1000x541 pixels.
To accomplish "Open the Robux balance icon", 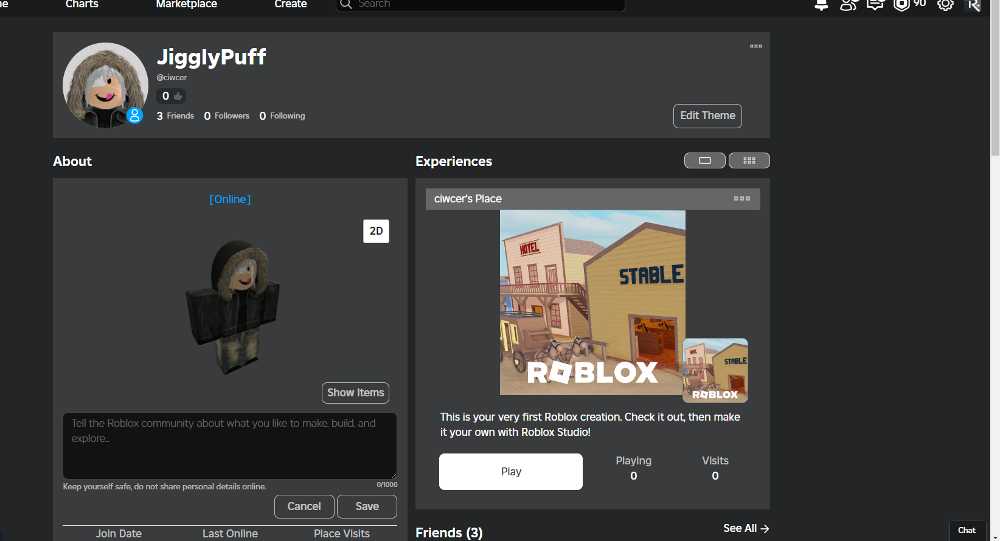I will (x=901, y=5).
